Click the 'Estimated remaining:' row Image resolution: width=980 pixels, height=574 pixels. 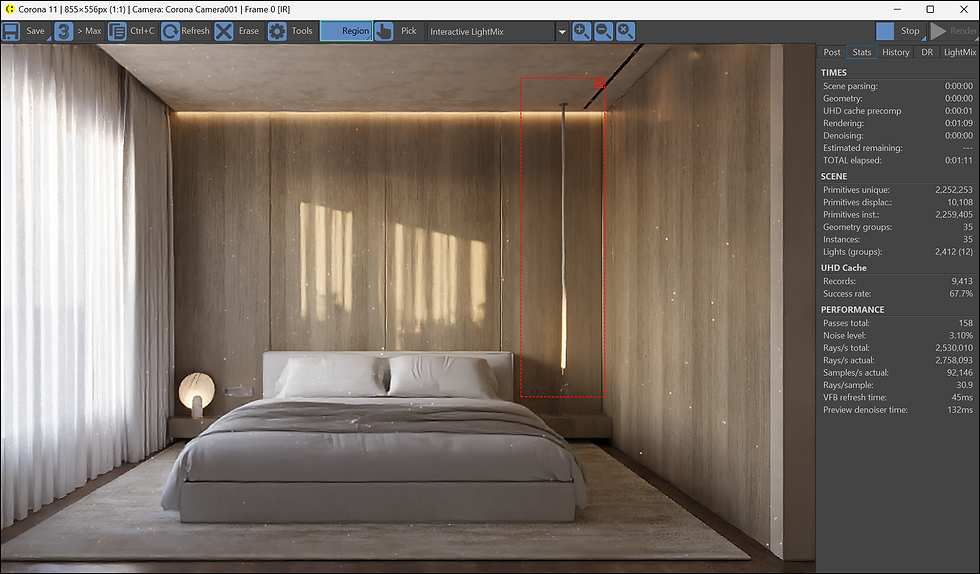898,148
